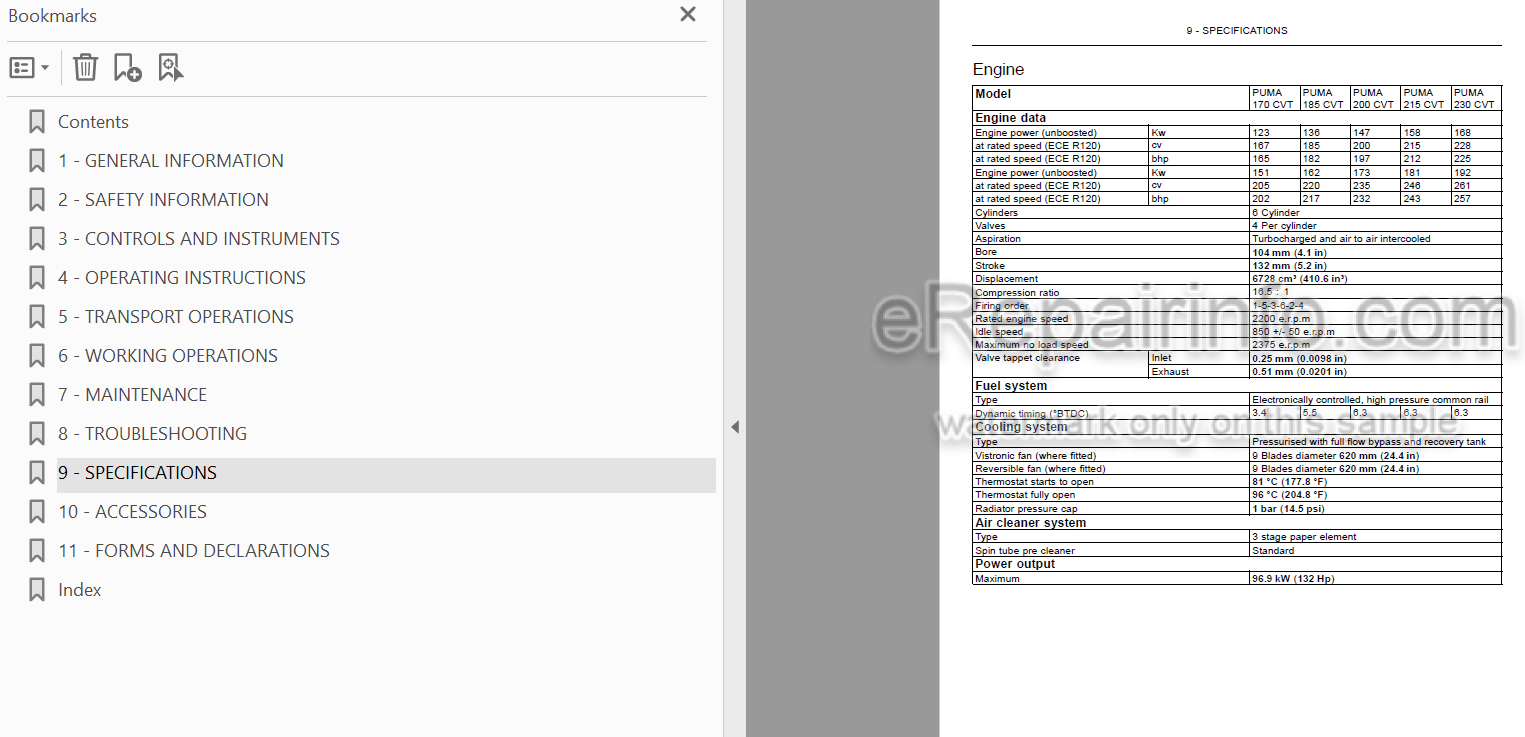Jump to 3 - CONTROLS AND INSTRUMENTS
The width and height of the screenshot is (1525, 737).
(x=199, y=239)
